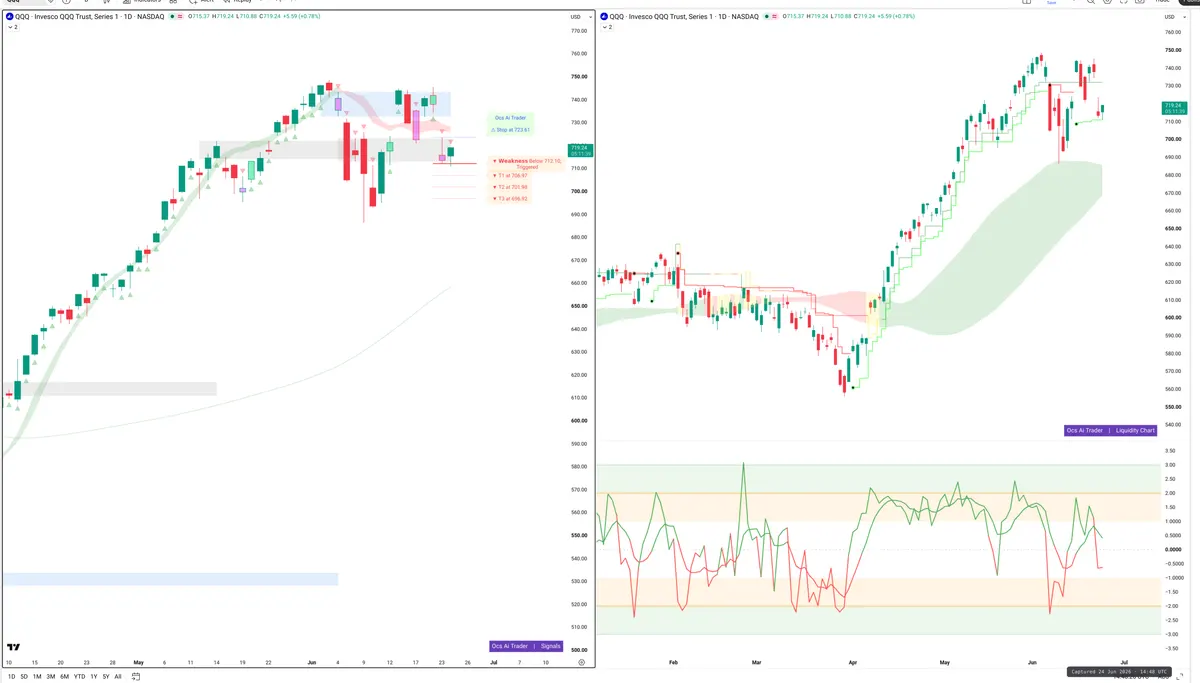Screen dimensions: 1200x683
Task: Click the 719.24 price tag on right chart axis
Action: [x=1173, y=108]
